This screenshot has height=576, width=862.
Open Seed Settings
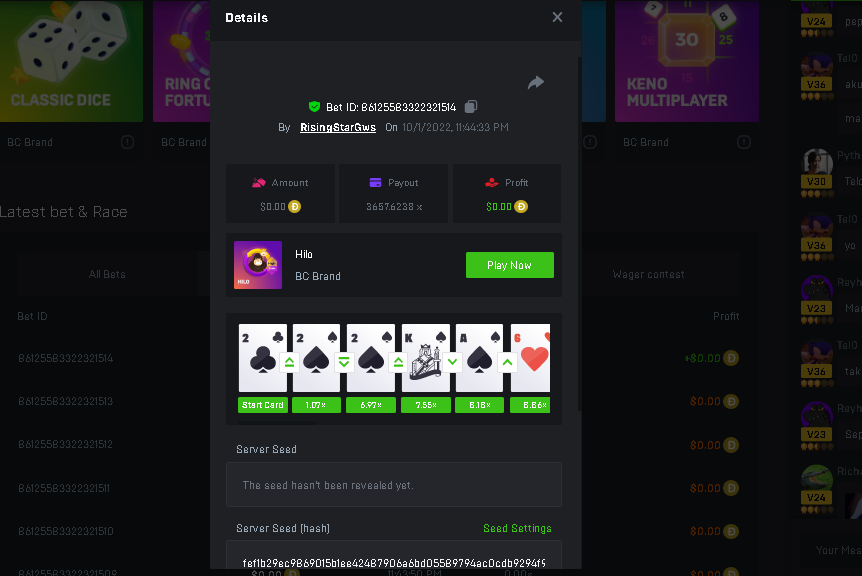point(517,528)
